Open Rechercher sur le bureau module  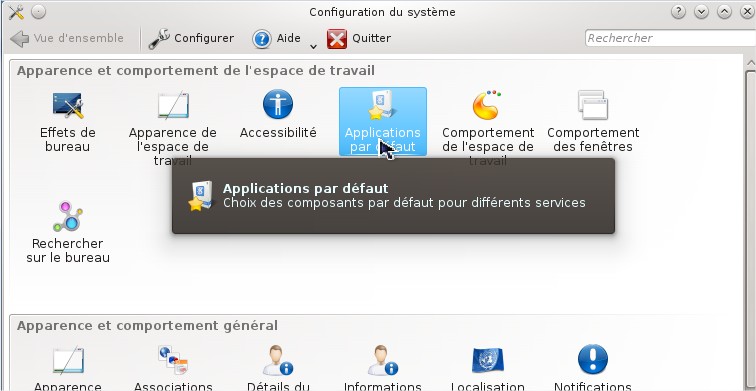tap(68, 232)
